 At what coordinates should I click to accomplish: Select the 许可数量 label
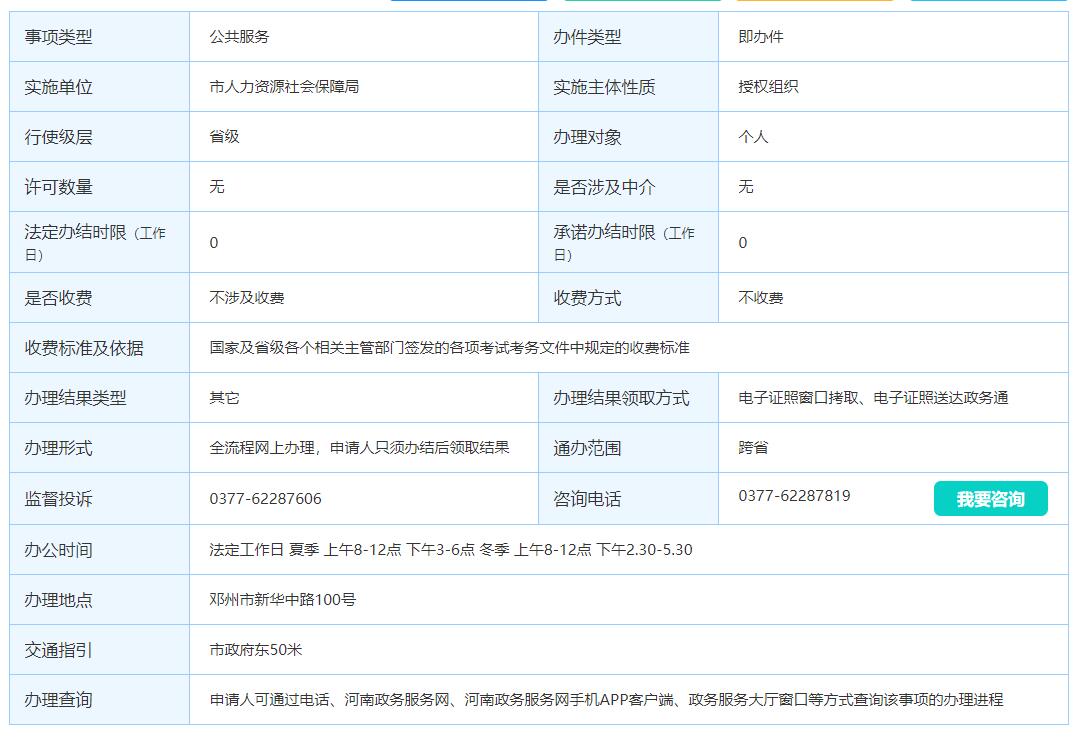coord(59,186)
